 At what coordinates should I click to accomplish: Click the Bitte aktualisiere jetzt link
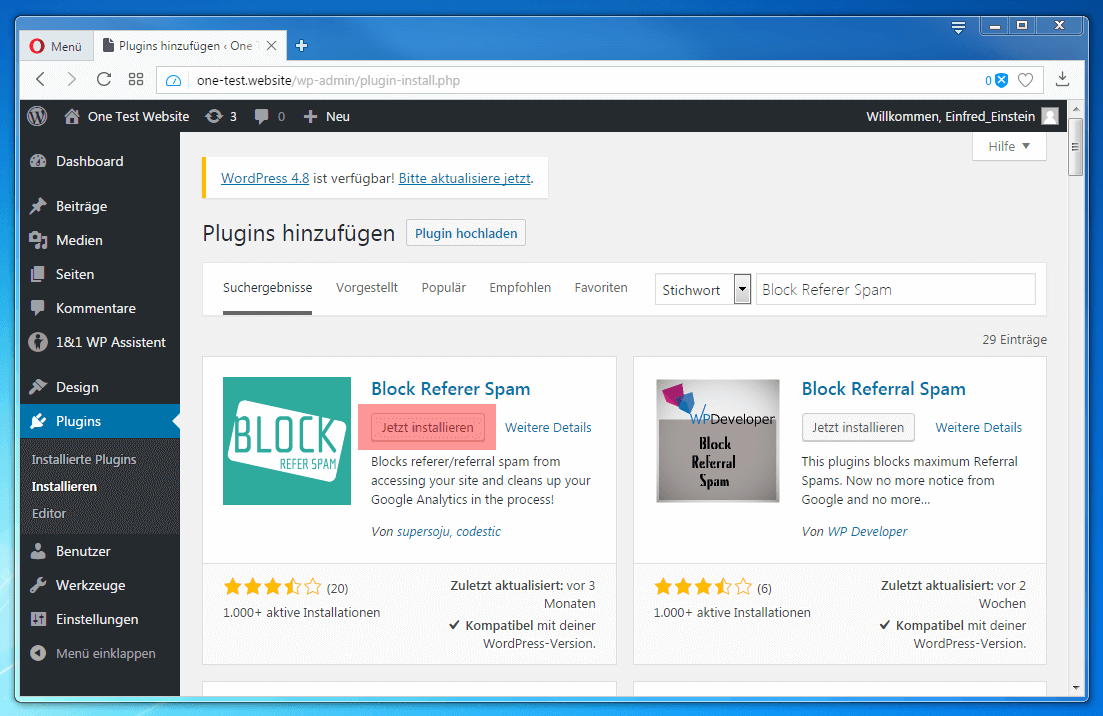464,179
